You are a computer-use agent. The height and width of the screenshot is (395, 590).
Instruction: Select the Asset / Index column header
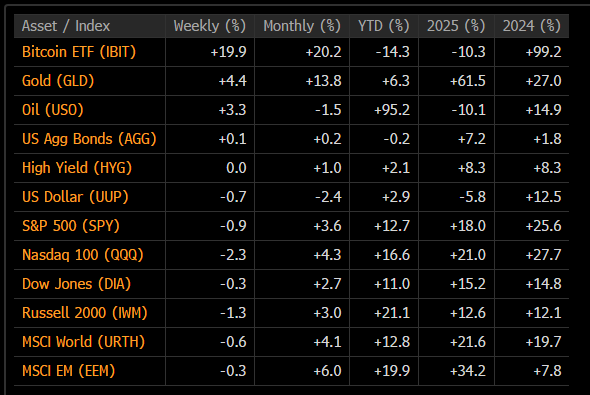click(66, 26)
